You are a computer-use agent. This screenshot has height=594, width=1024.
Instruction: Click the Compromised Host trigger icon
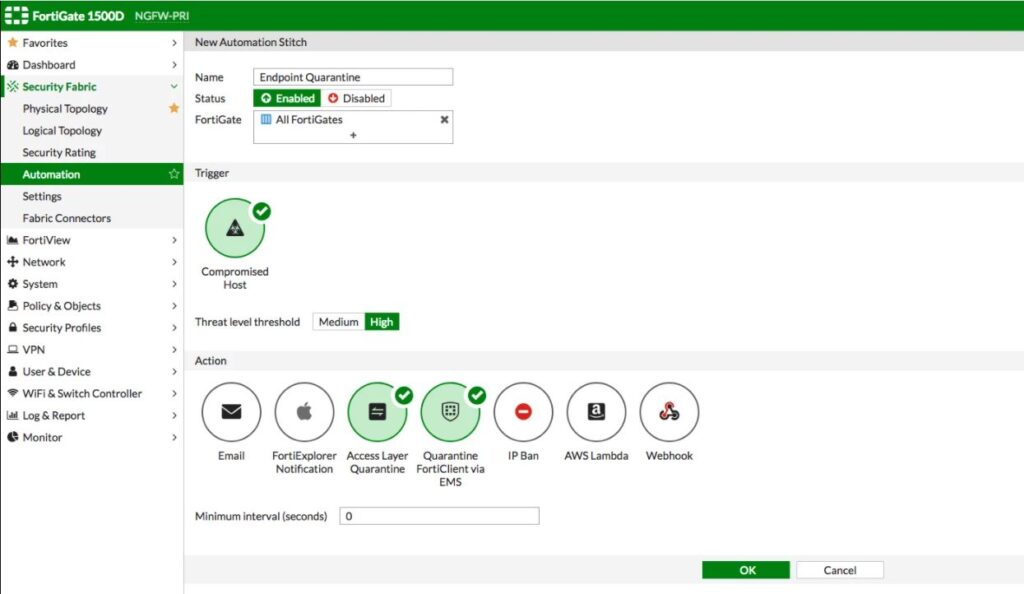235,228
